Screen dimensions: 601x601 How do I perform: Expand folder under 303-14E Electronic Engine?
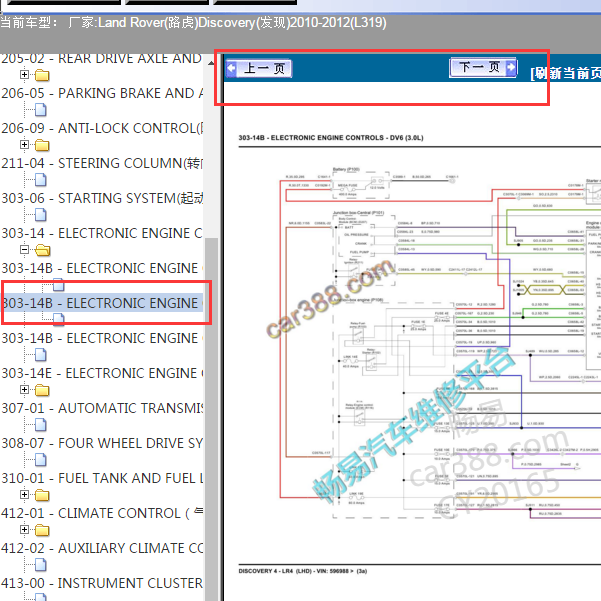click(x=24, y=389)
